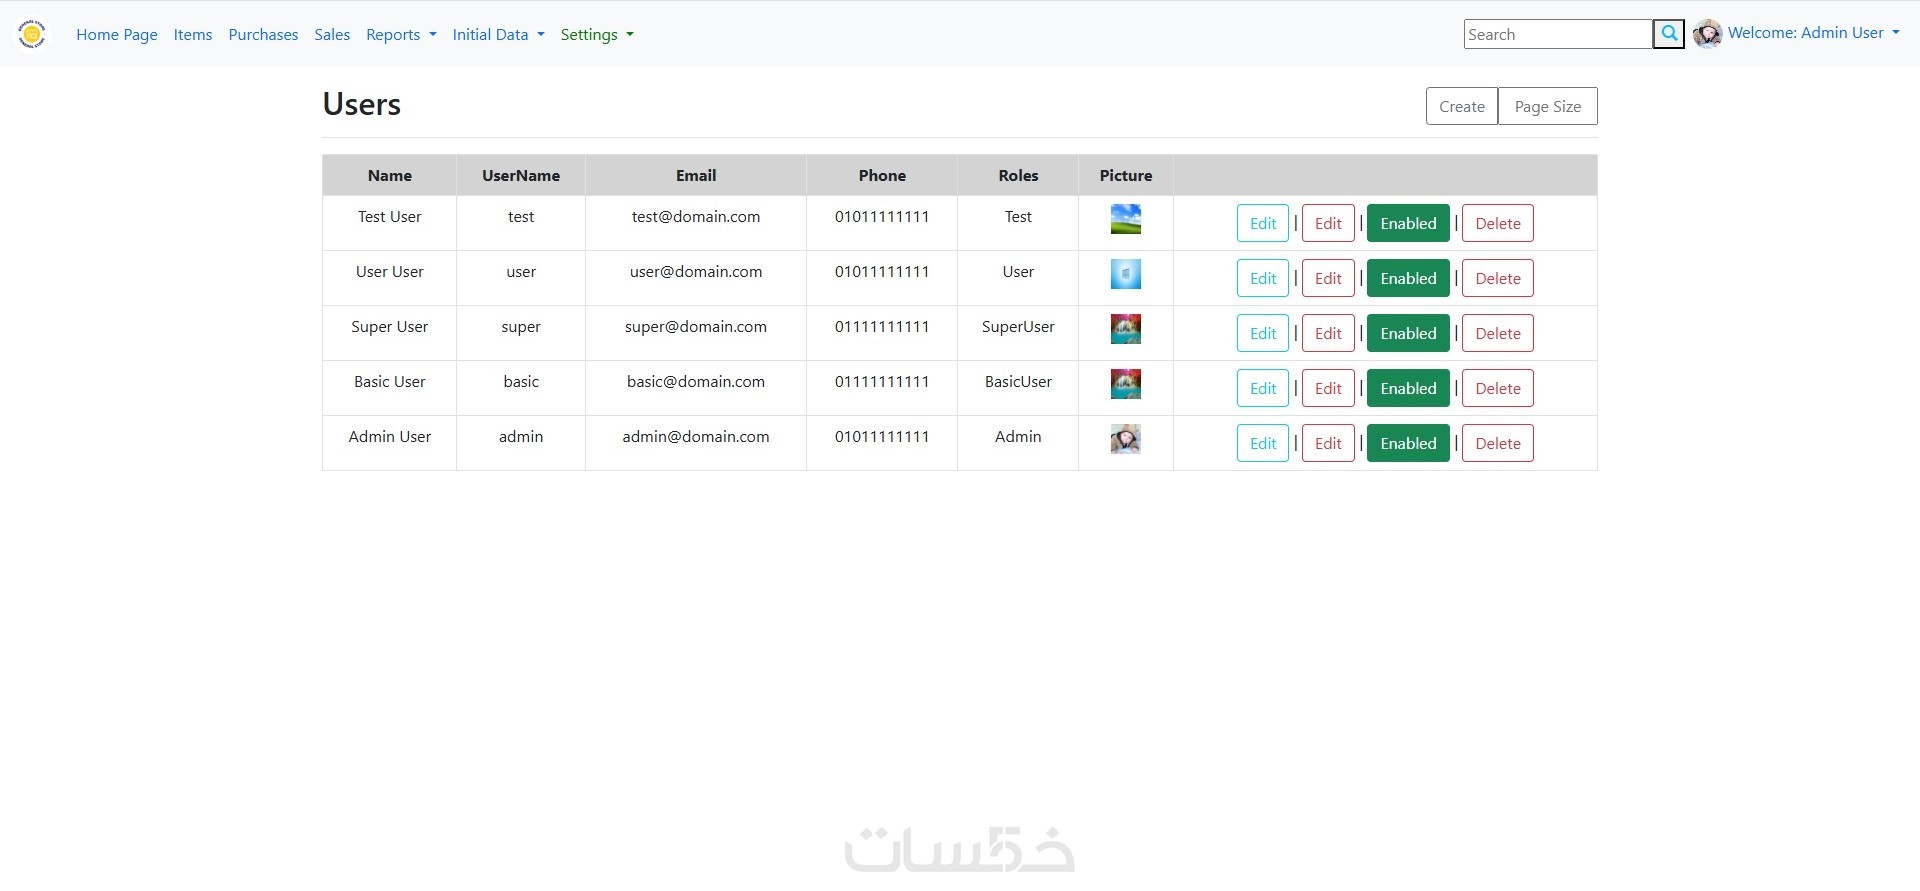Click the red Edit button for Admin User

click(1328, 443)
